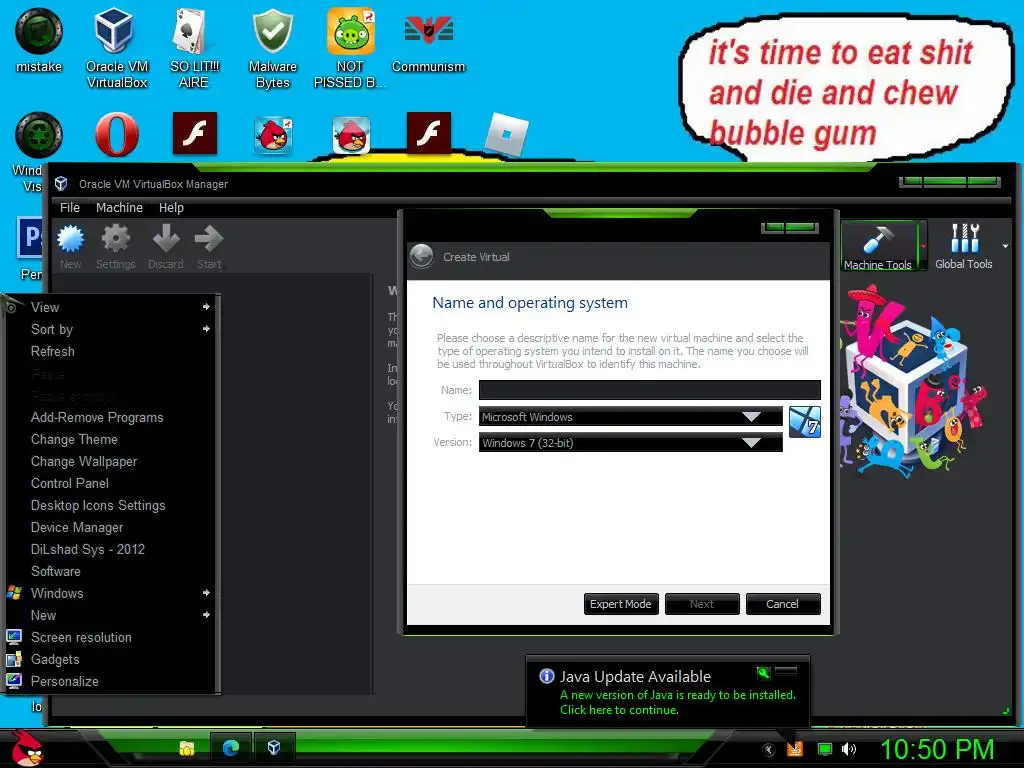Click the VirtualBox cube mascot illustration
1024x768 pixels.
913,380
